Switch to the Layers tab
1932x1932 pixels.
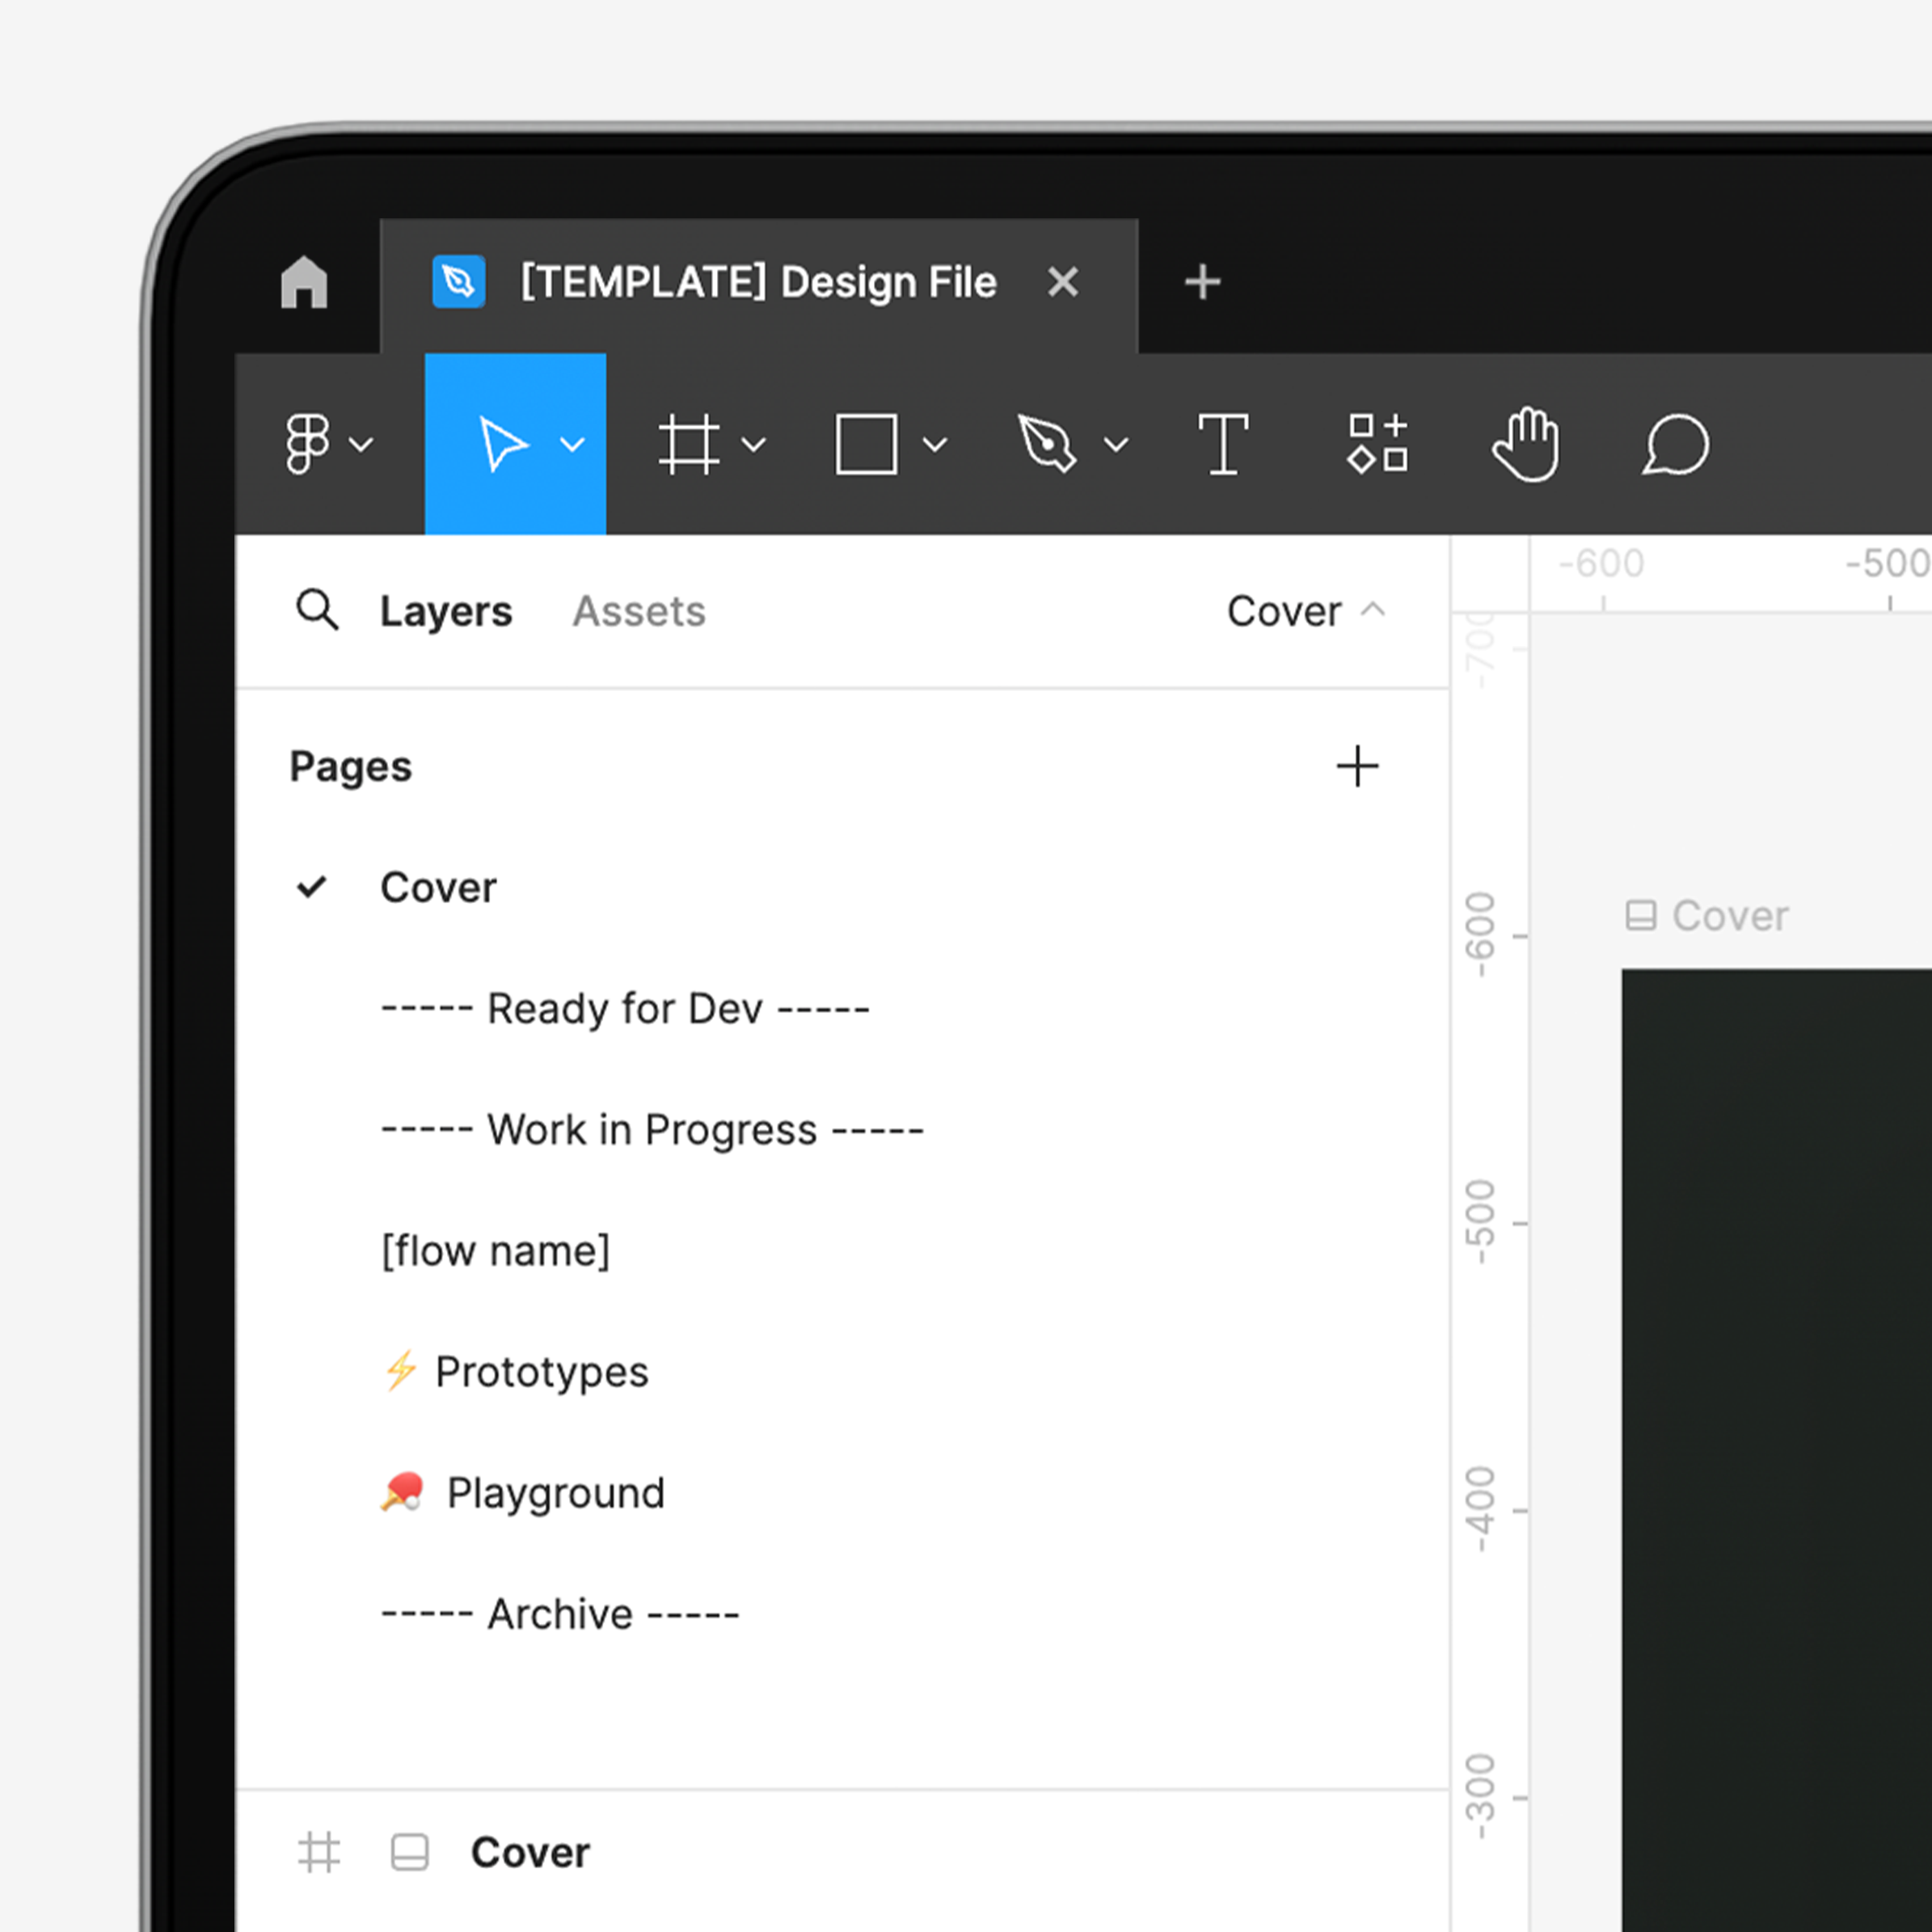click(x=446, y=611)
